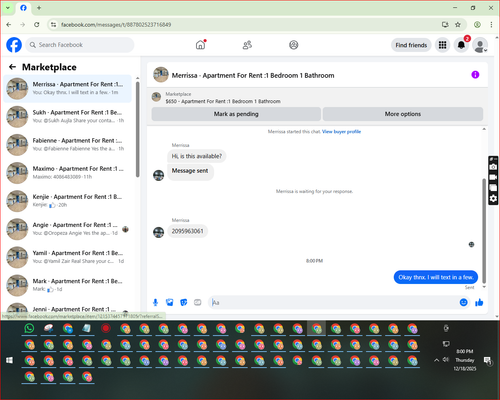Click the 2095963061 message bubble
The height and width of the screenshot is (400, 500).
click(x=187, y=231)
